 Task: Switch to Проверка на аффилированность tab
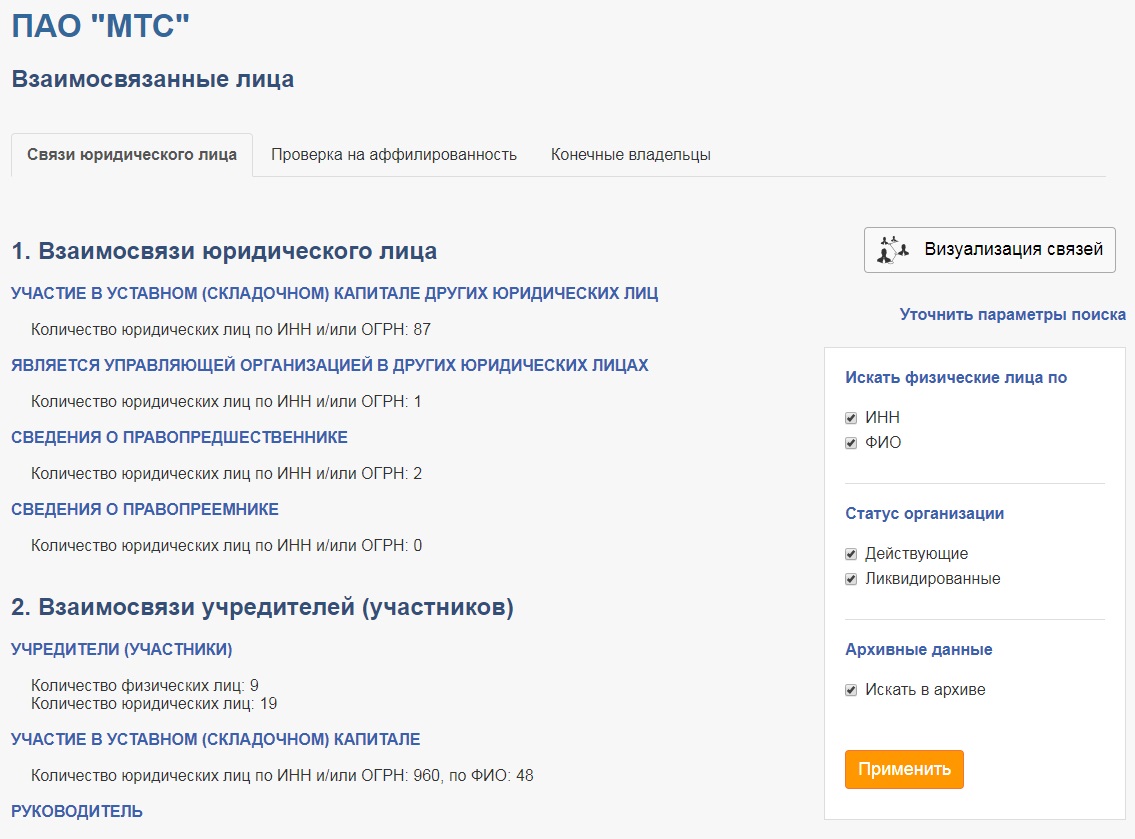394,155
